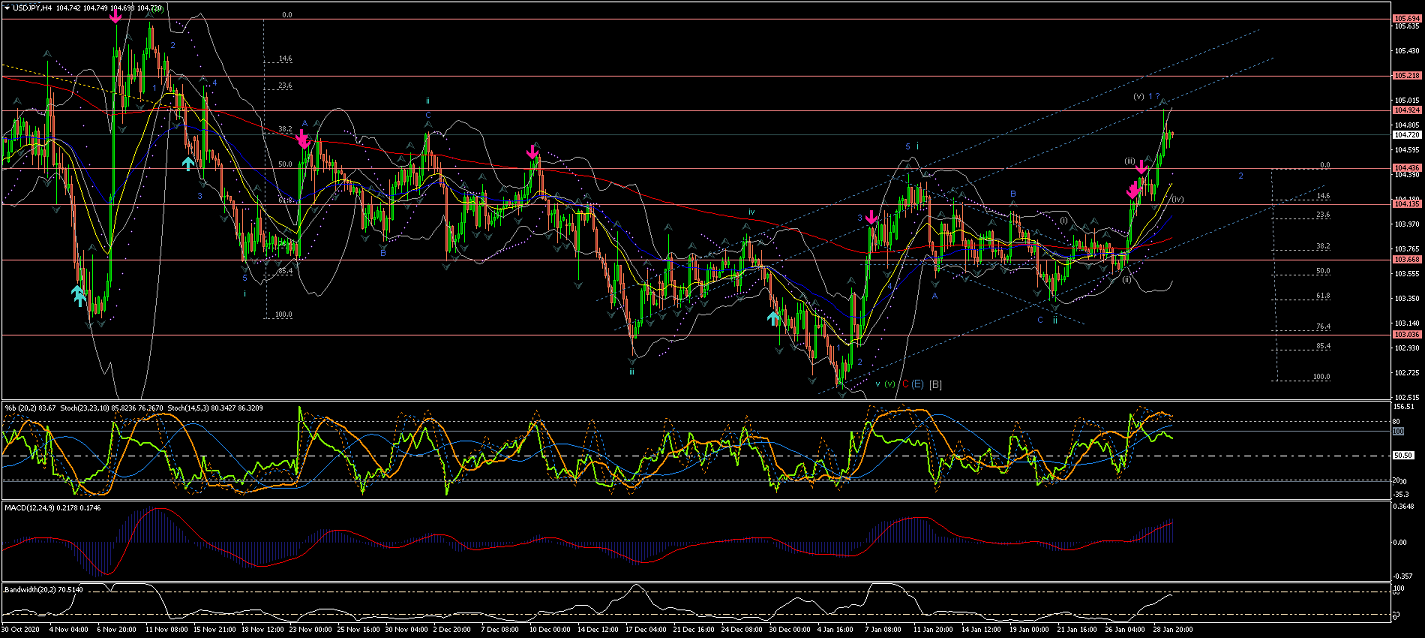Select the pink down arrow at the 105.694 high
The image size is (1425, 638).
coord(116,16)
